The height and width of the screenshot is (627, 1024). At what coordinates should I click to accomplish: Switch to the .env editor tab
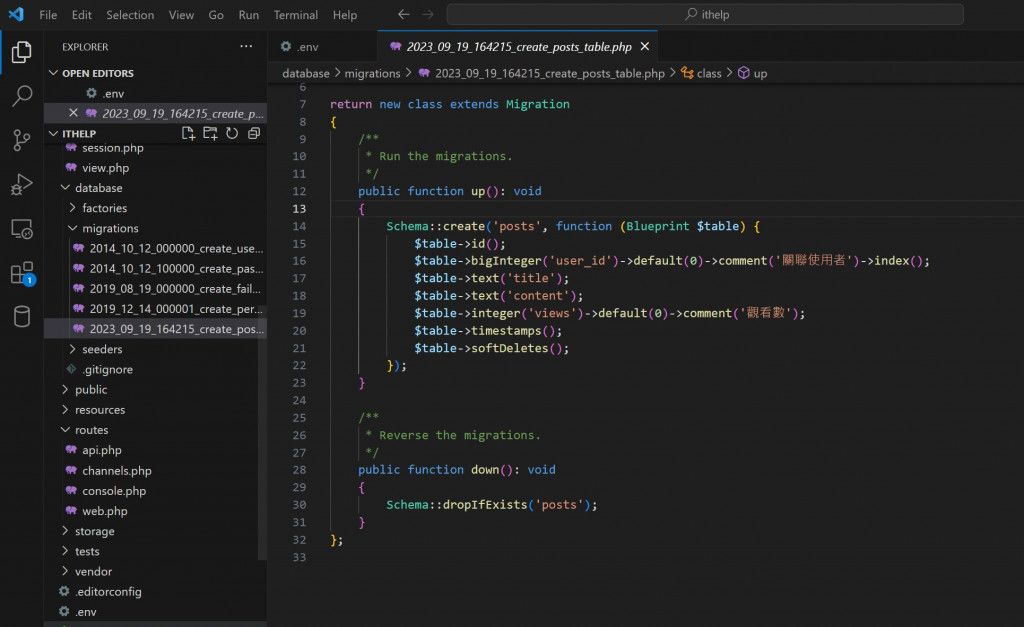click(x=323, y=46)
